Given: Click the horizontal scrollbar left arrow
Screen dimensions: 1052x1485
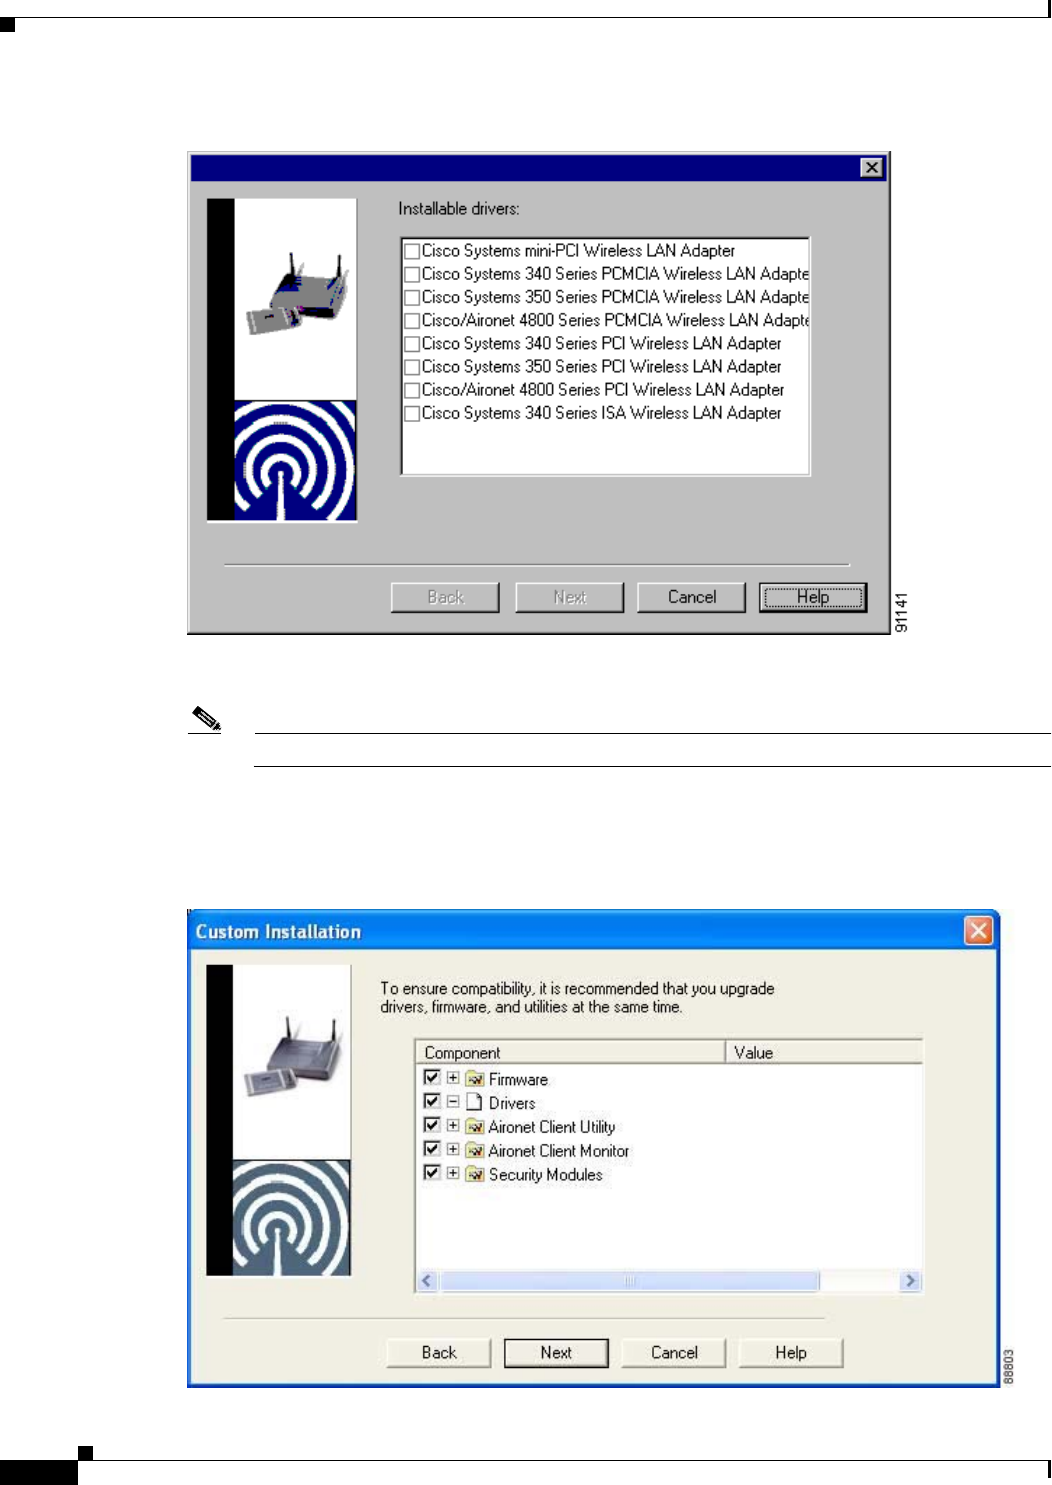Looking at the screenshot, I should 428,1280.
